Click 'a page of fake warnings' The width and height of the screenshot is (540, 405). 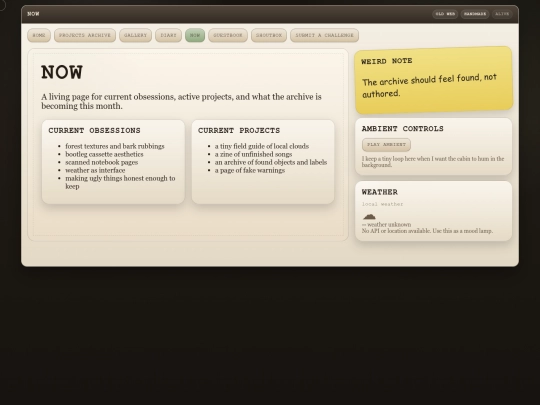tap(250, 170)
